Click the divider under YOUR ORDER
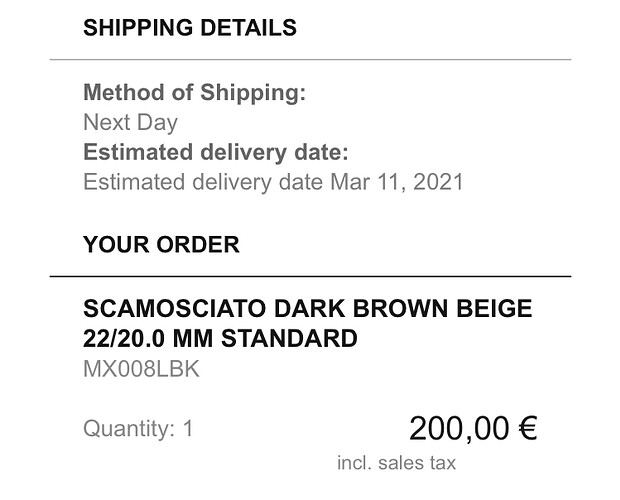This screenshot has height=500, width=620. (x=310, y=276)
